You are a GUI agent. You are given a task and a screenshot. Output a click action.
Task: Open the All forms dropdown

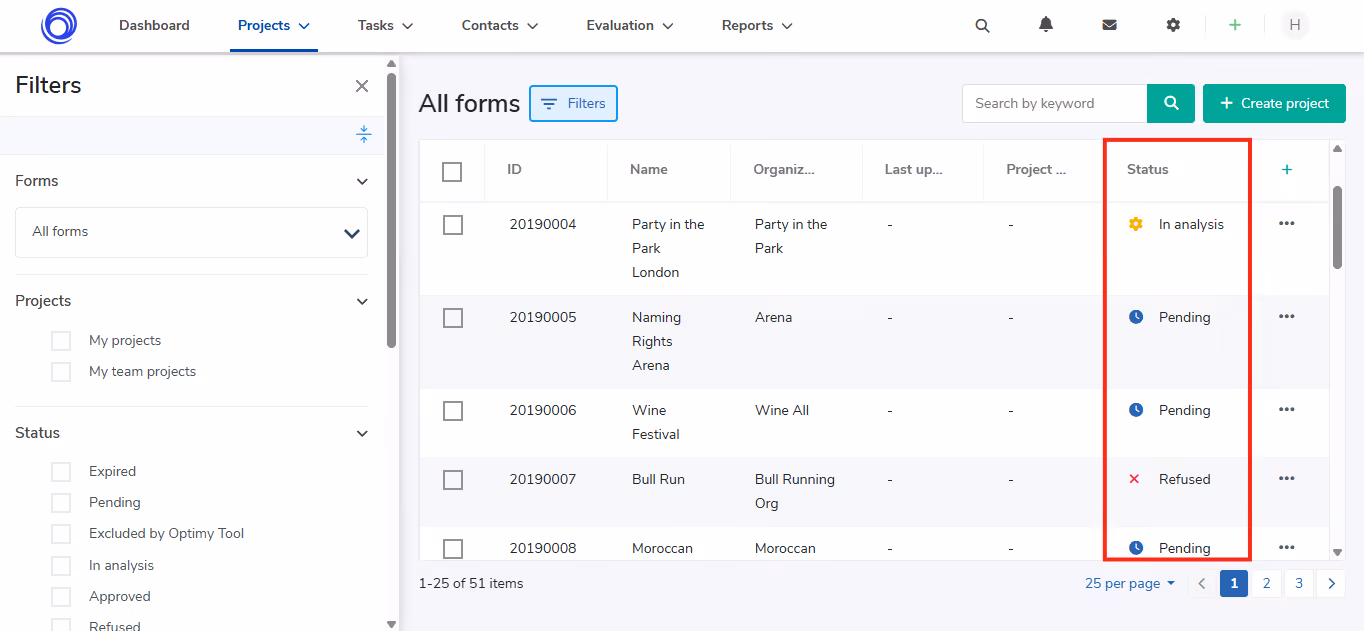(191, 232)
